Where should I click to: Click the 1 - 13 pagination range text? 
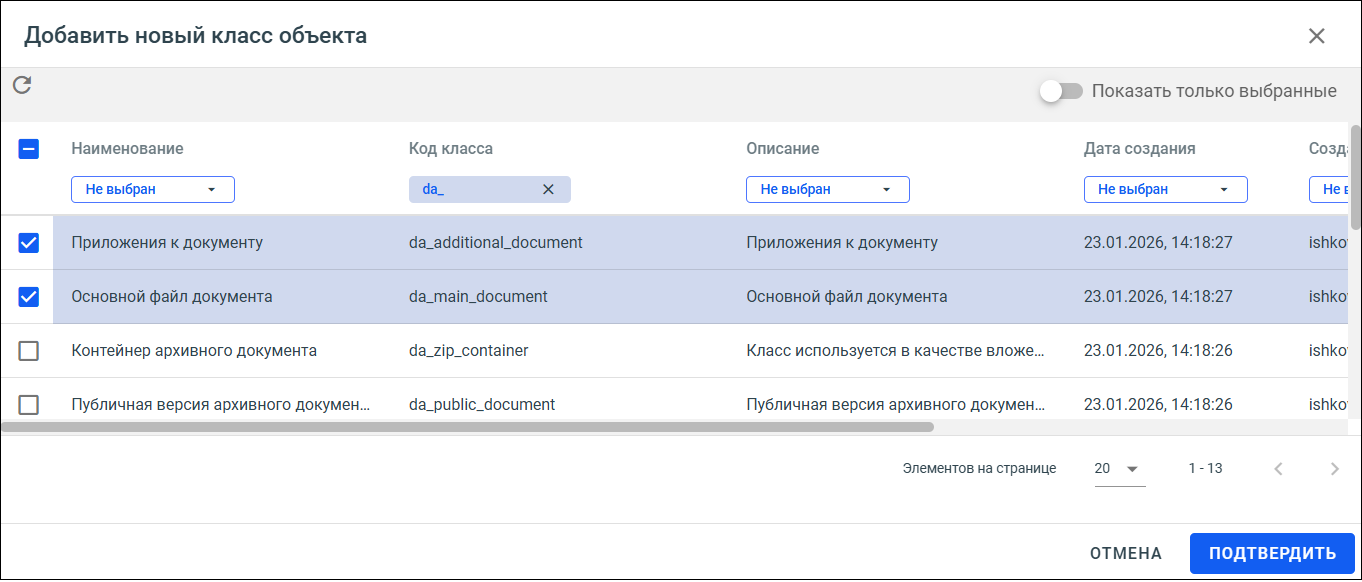click(1205, 468)
